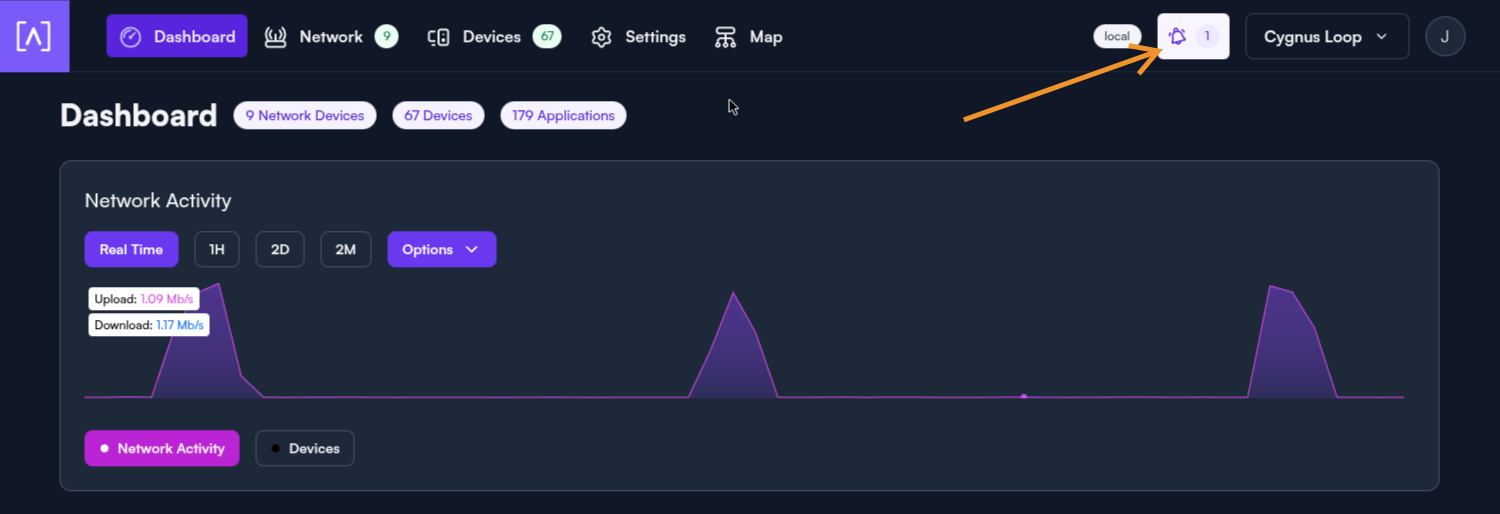Image resolution: width=1500 pixels, height=514 pixels.
Task: Open the Network tab label
Action: 331,37
